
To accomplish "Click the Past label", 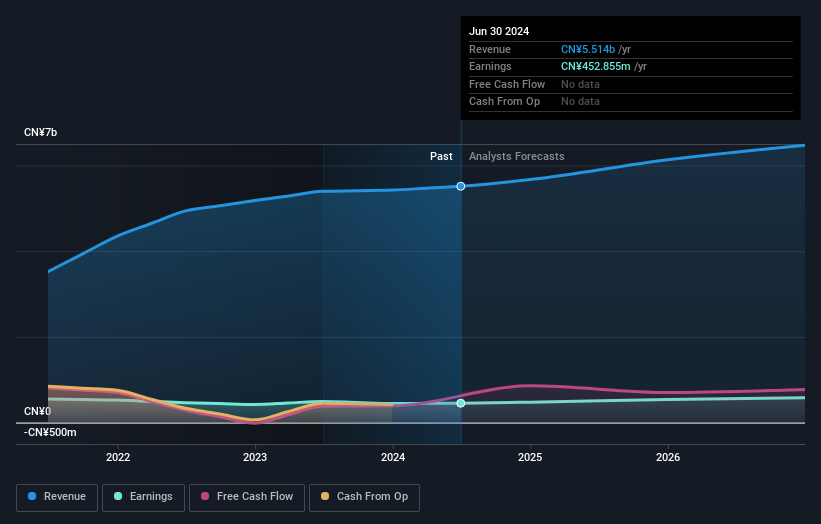I will point(441,157).
